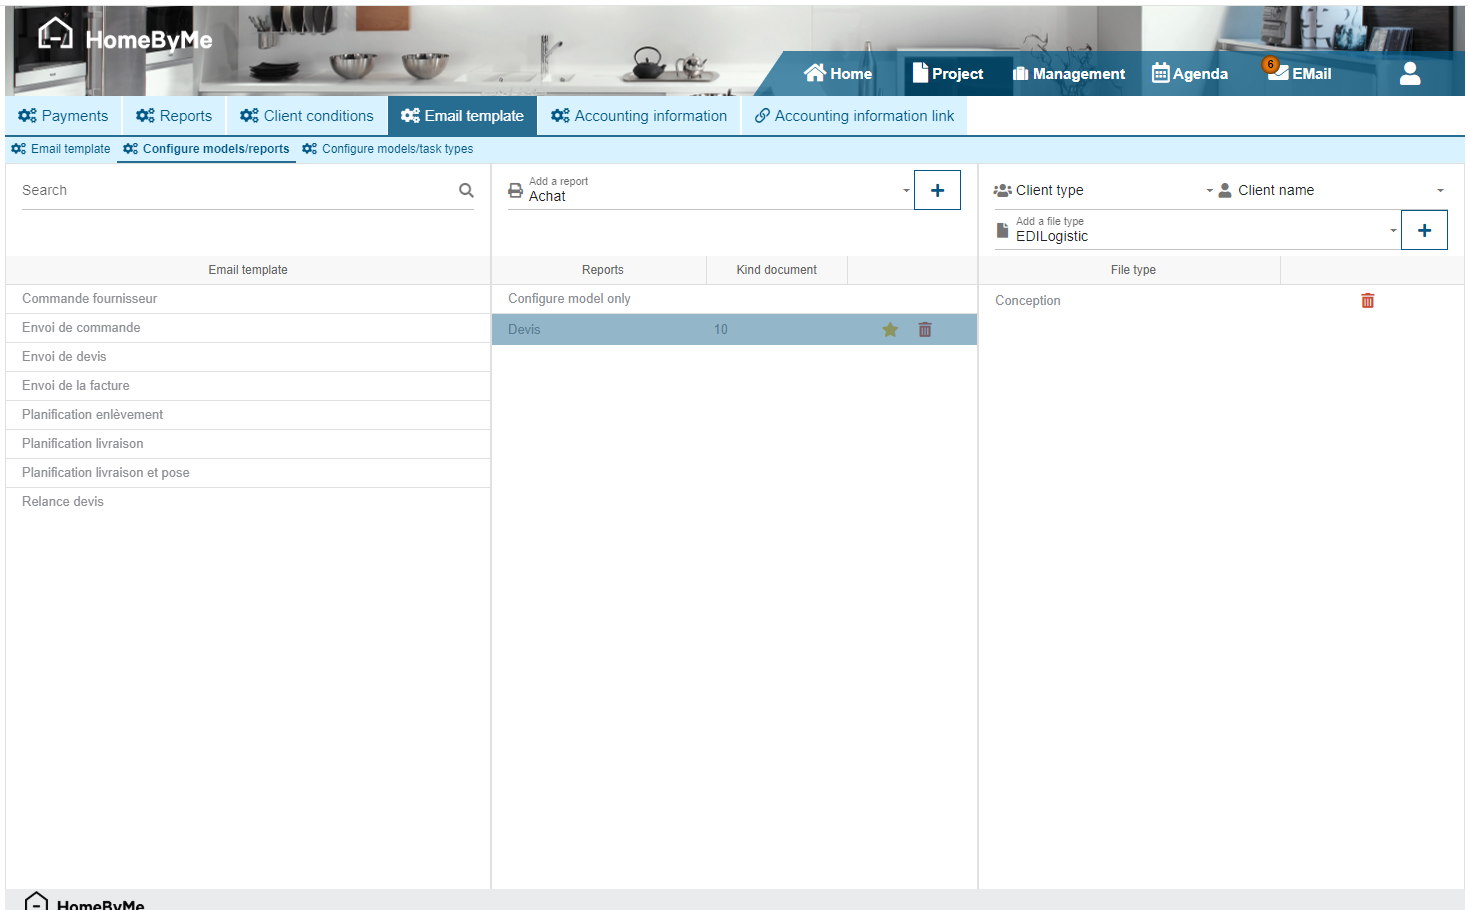Open the user profile icon
This screenshot has width=1468, height=910.
click(x=1409, y=73)
